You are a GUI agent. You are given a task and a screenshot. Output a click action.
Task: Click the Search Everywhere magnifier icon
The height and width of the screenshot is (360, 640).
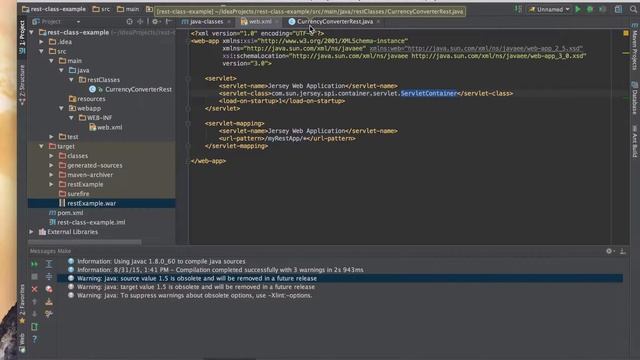pos(633,9)
